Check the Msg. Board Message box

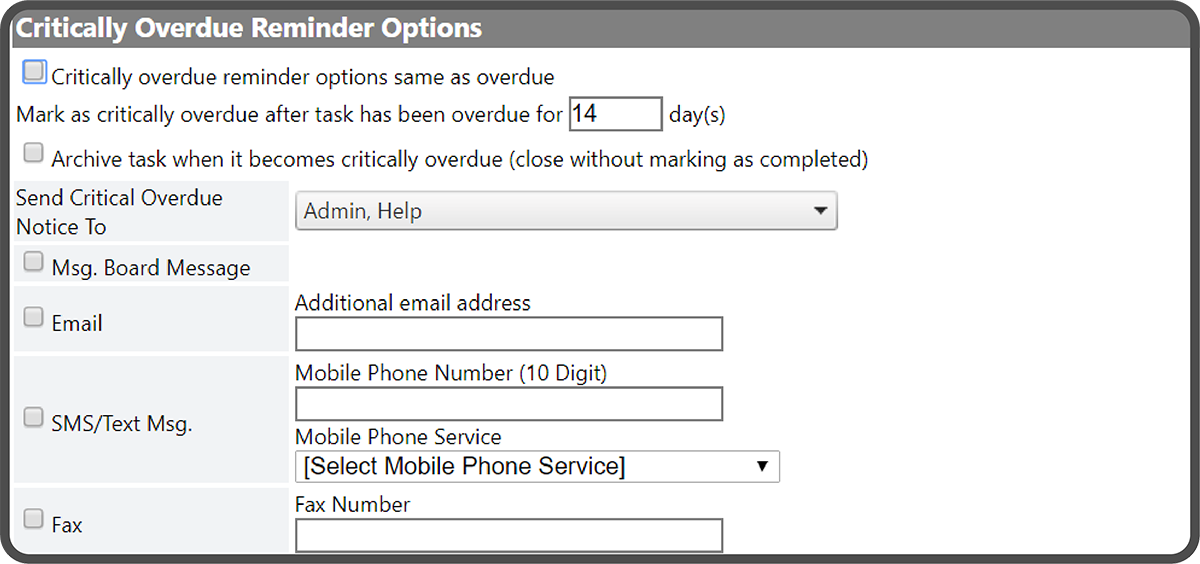34,263
